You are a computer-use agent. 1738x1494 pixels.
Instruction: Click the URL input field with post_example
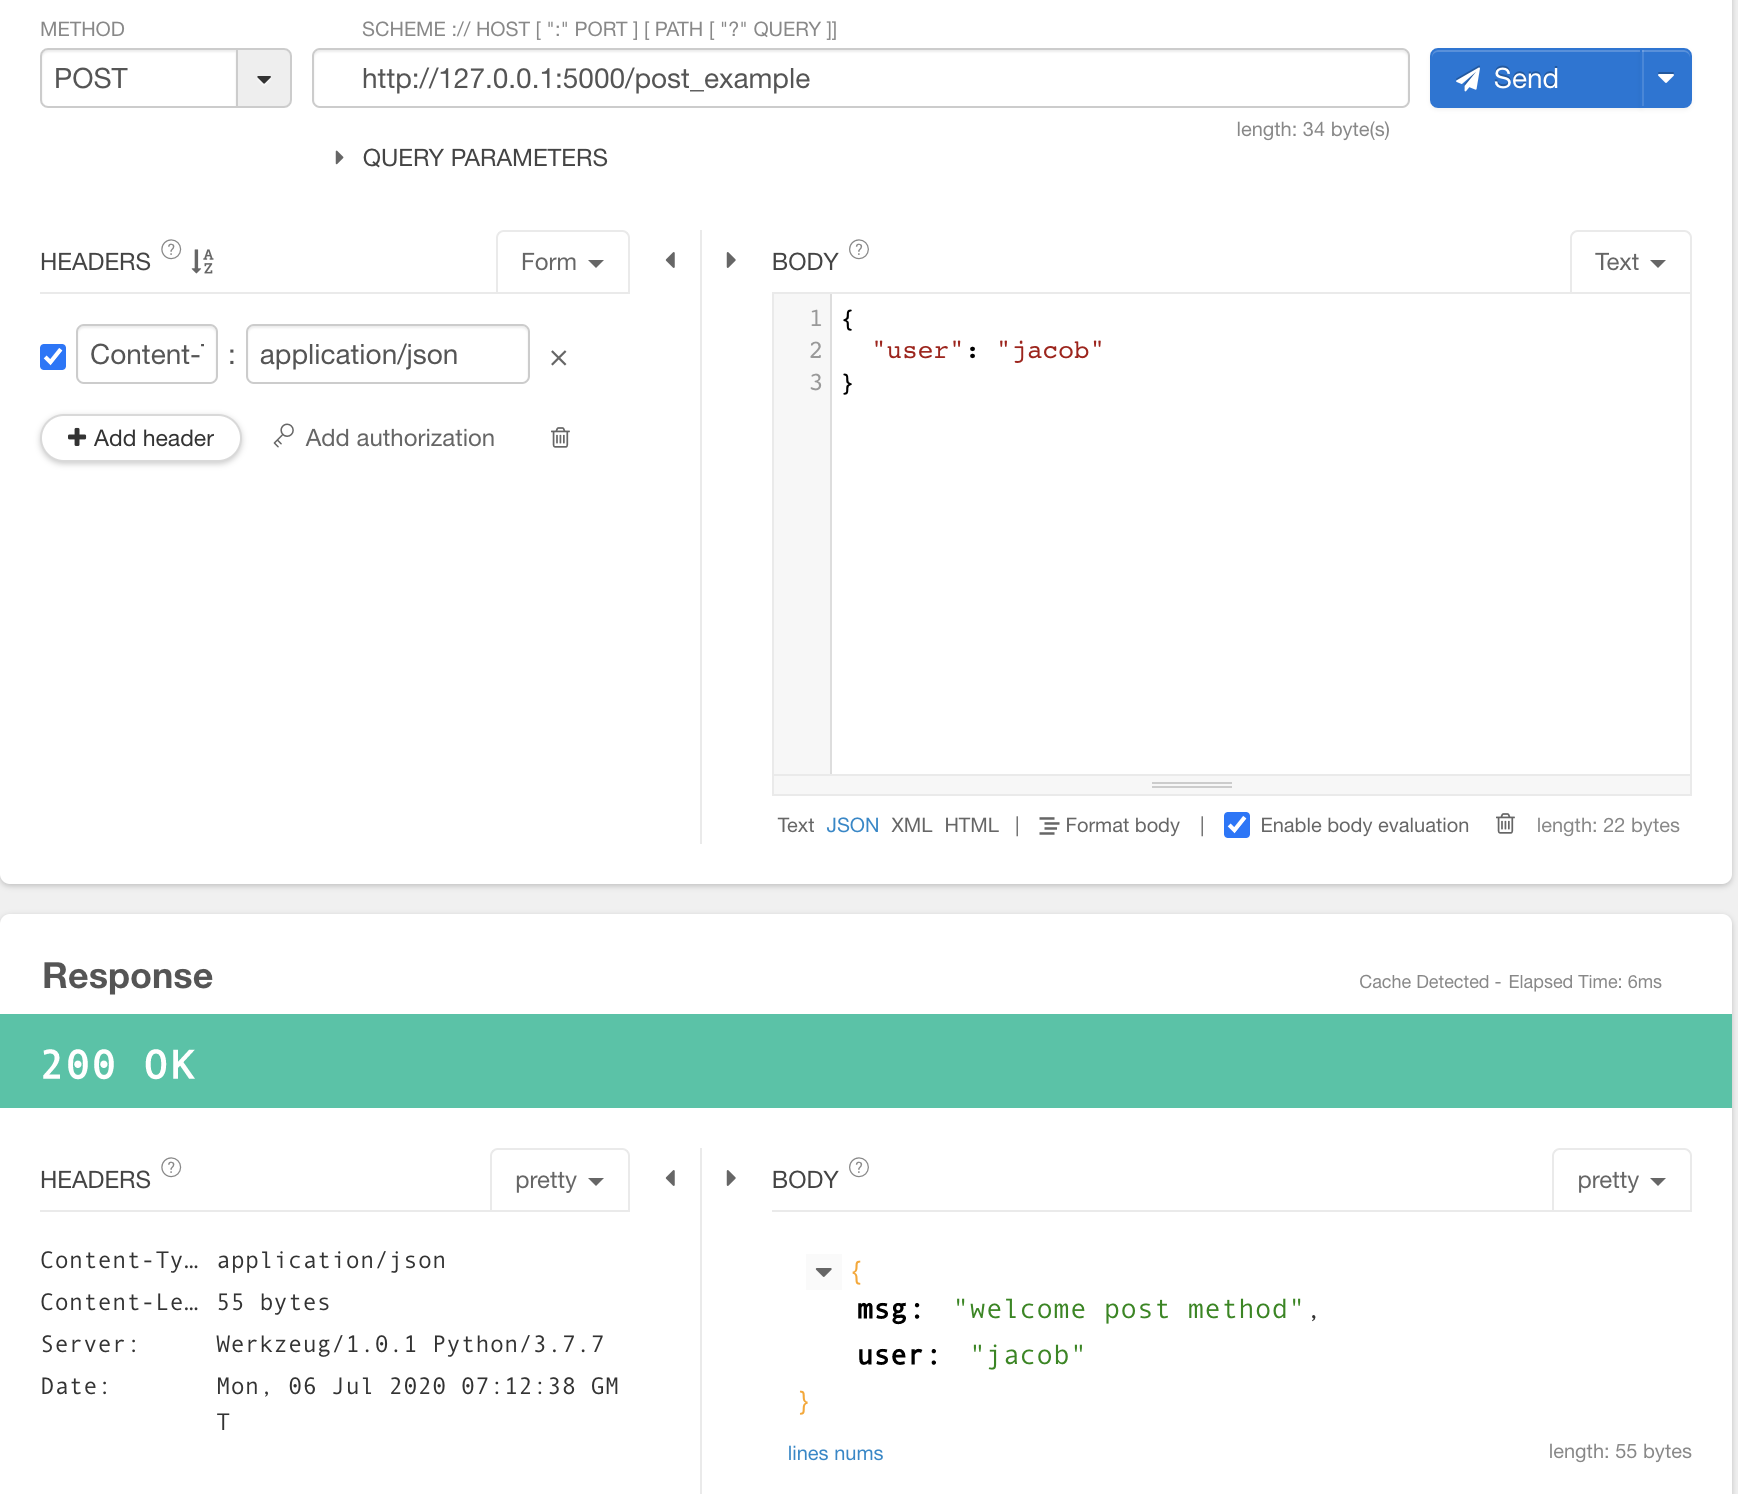[860, 78]
